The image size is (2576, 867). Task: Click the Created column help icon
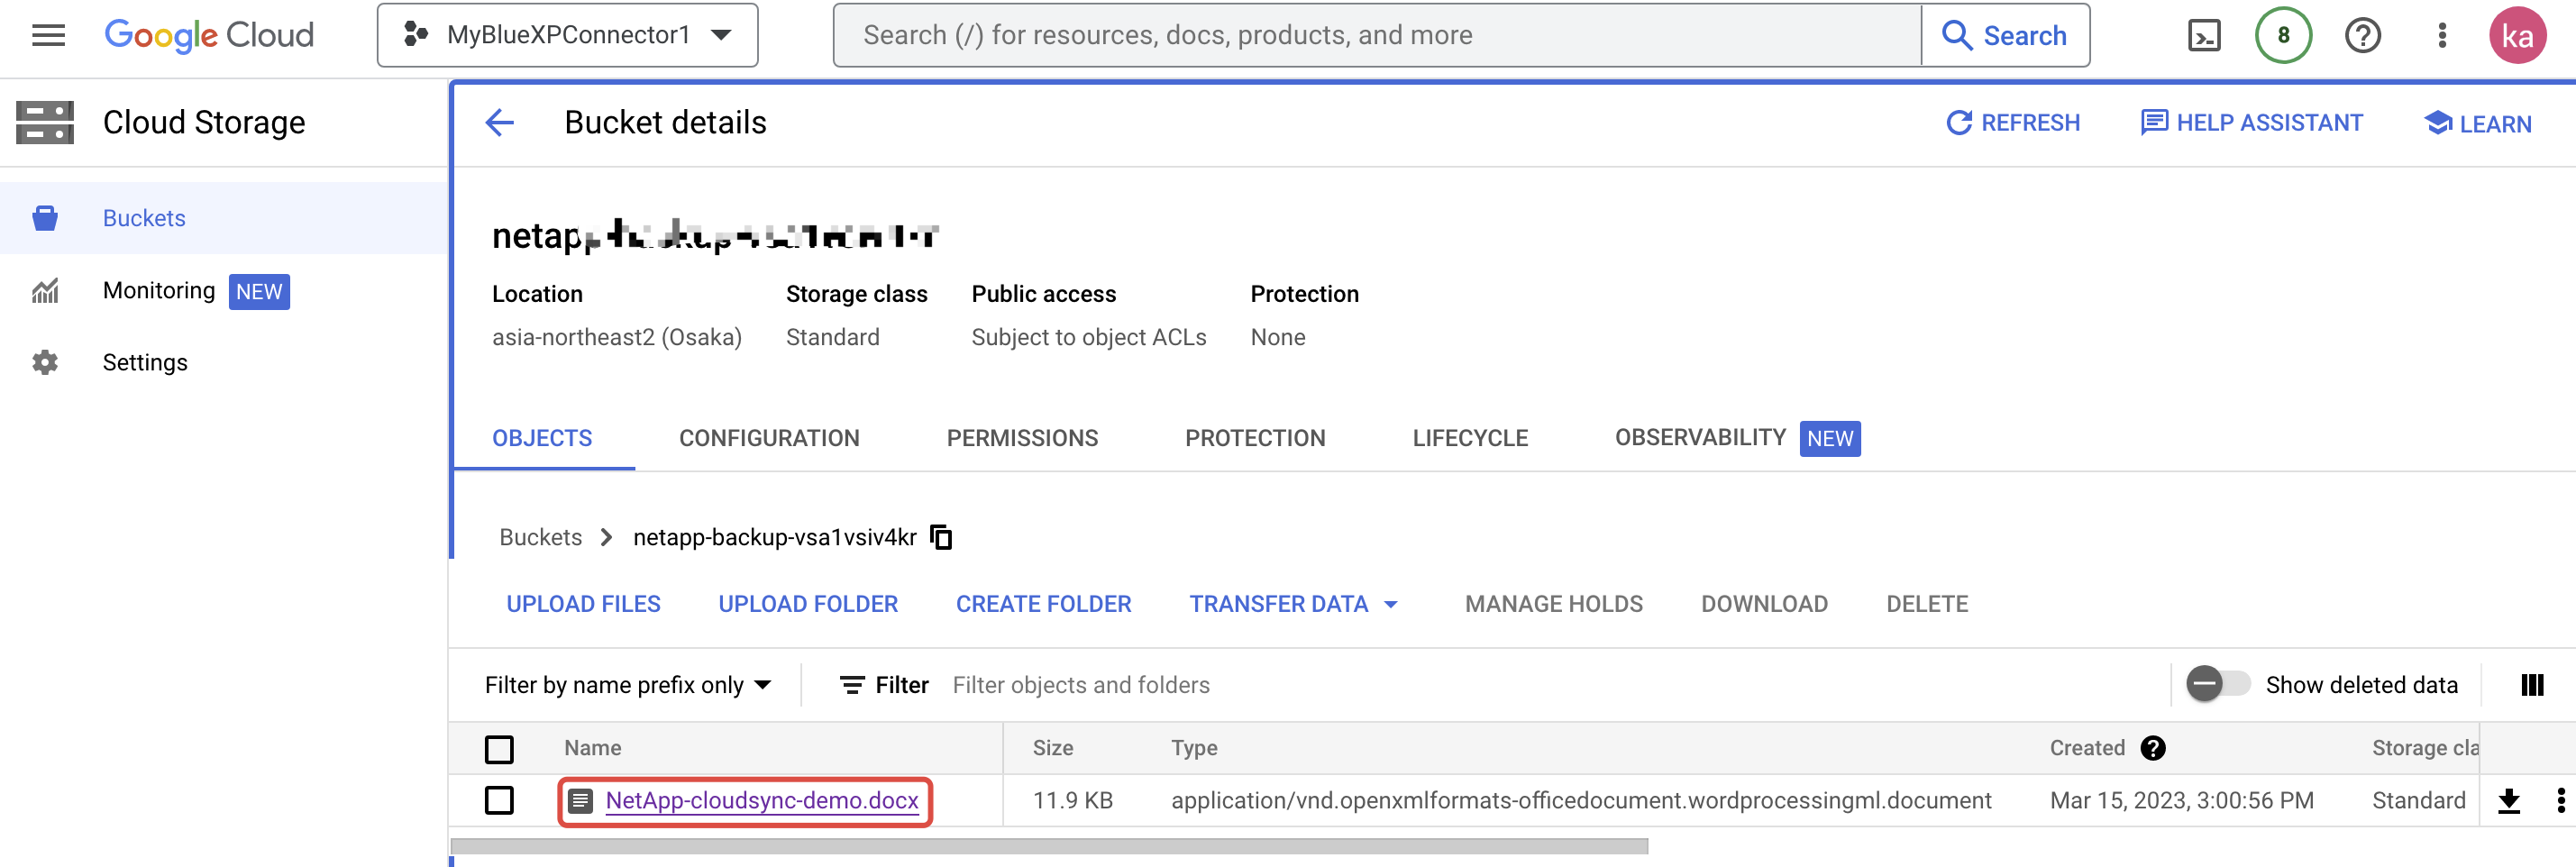(x=2153, y=748)
